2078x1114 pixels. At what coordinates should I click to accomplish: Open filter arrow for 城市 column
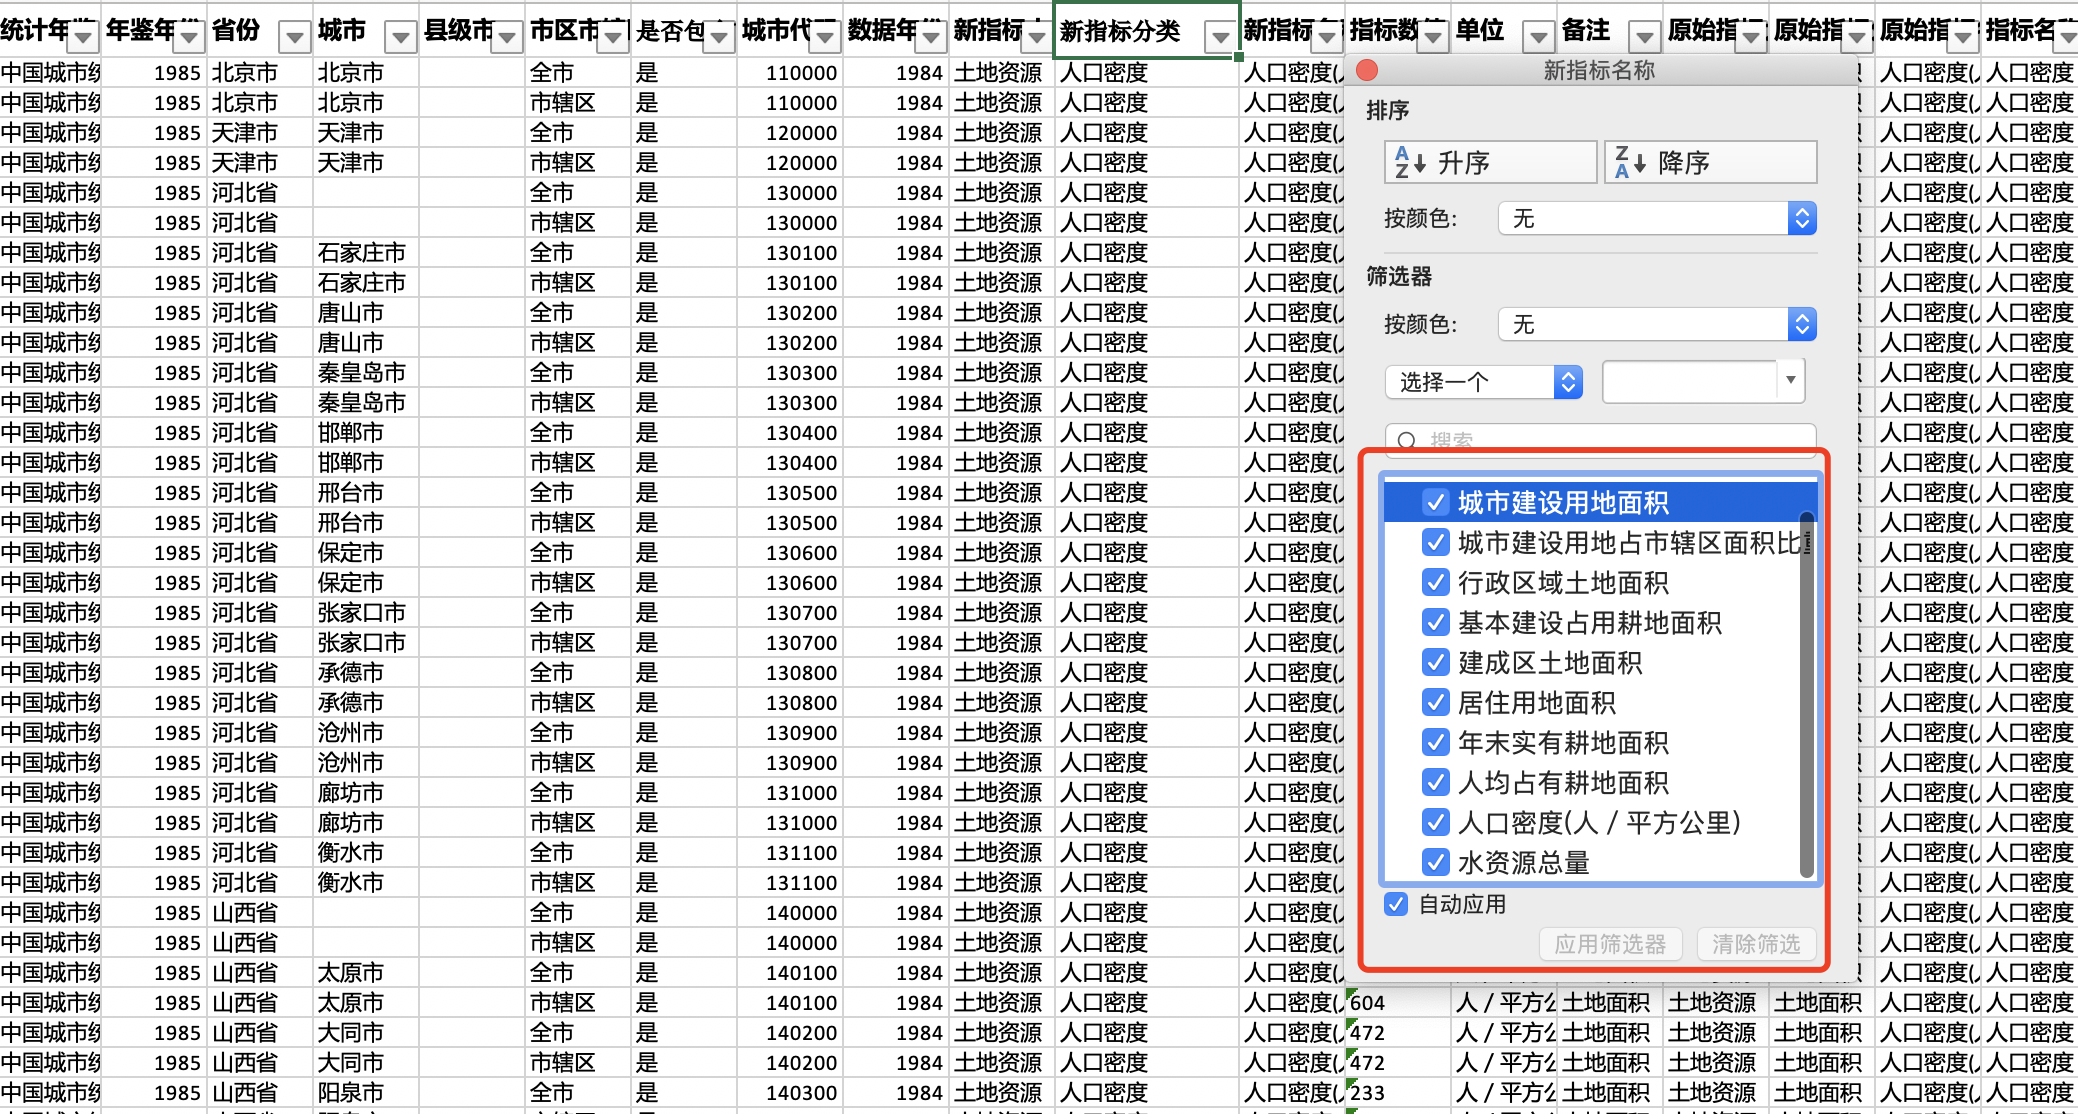tap(400, 37)
